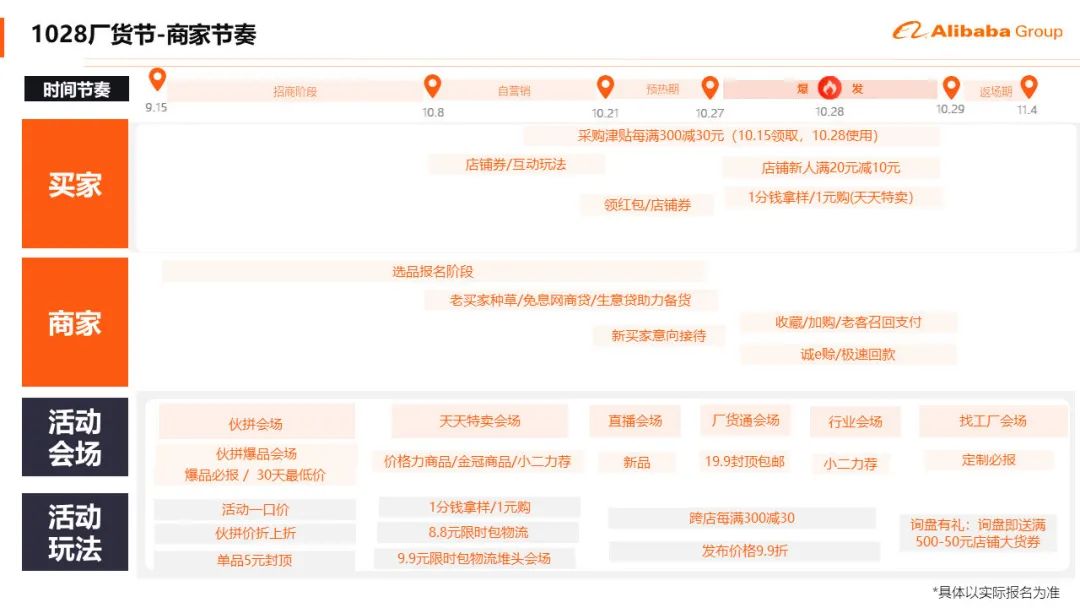Select the 商家 orange section tab

click(x=75, y=322)
